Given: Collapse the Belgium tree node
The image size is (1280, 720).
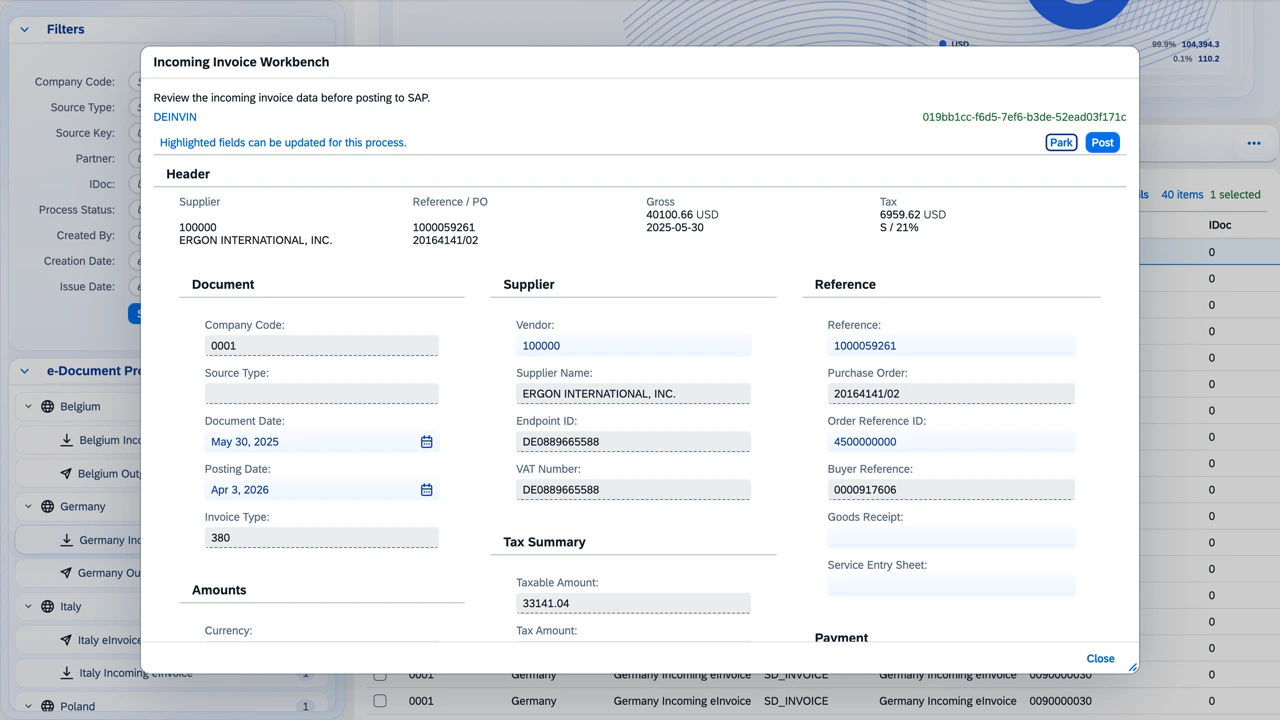Looking at the screenshot, I should click(x=28, y=407).
